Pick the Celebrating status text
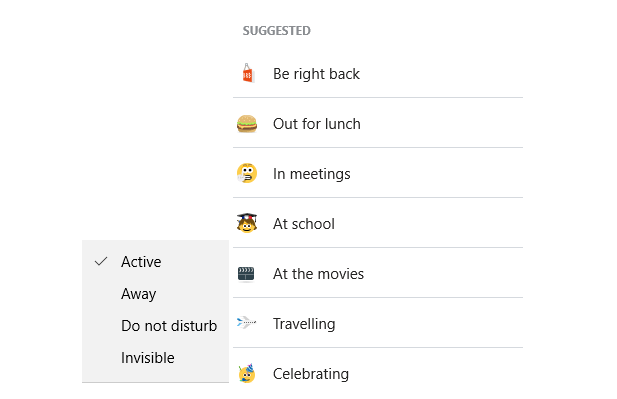Screen dimensions: 617x399 pos(311,374)
